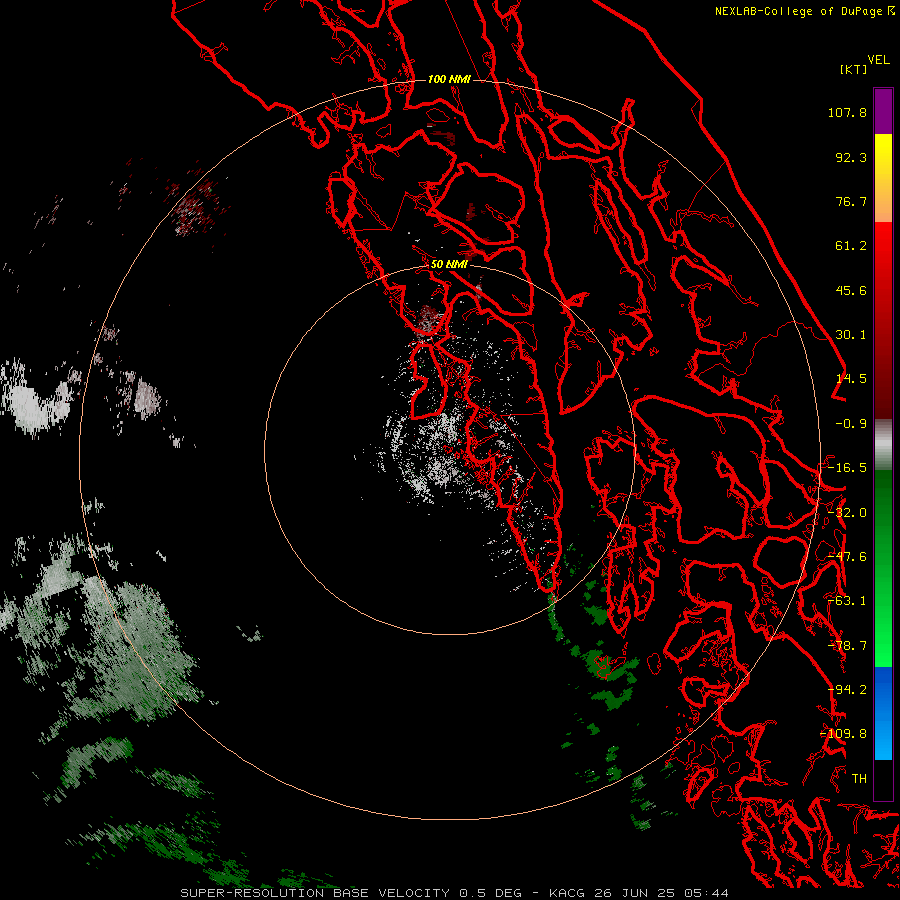900x900 pixels.
Task: Click the Super-Resolution Base Velocity caption
Action: tap(454, 893)
